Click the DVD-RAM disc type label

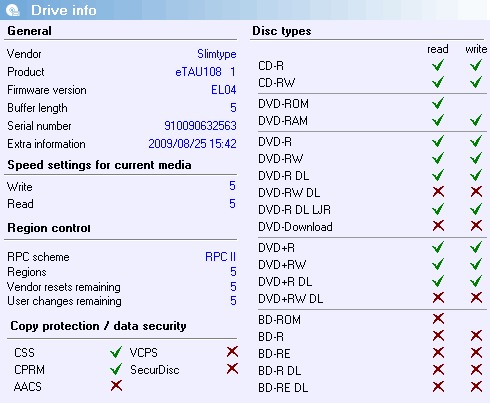[x=283, y=121]
